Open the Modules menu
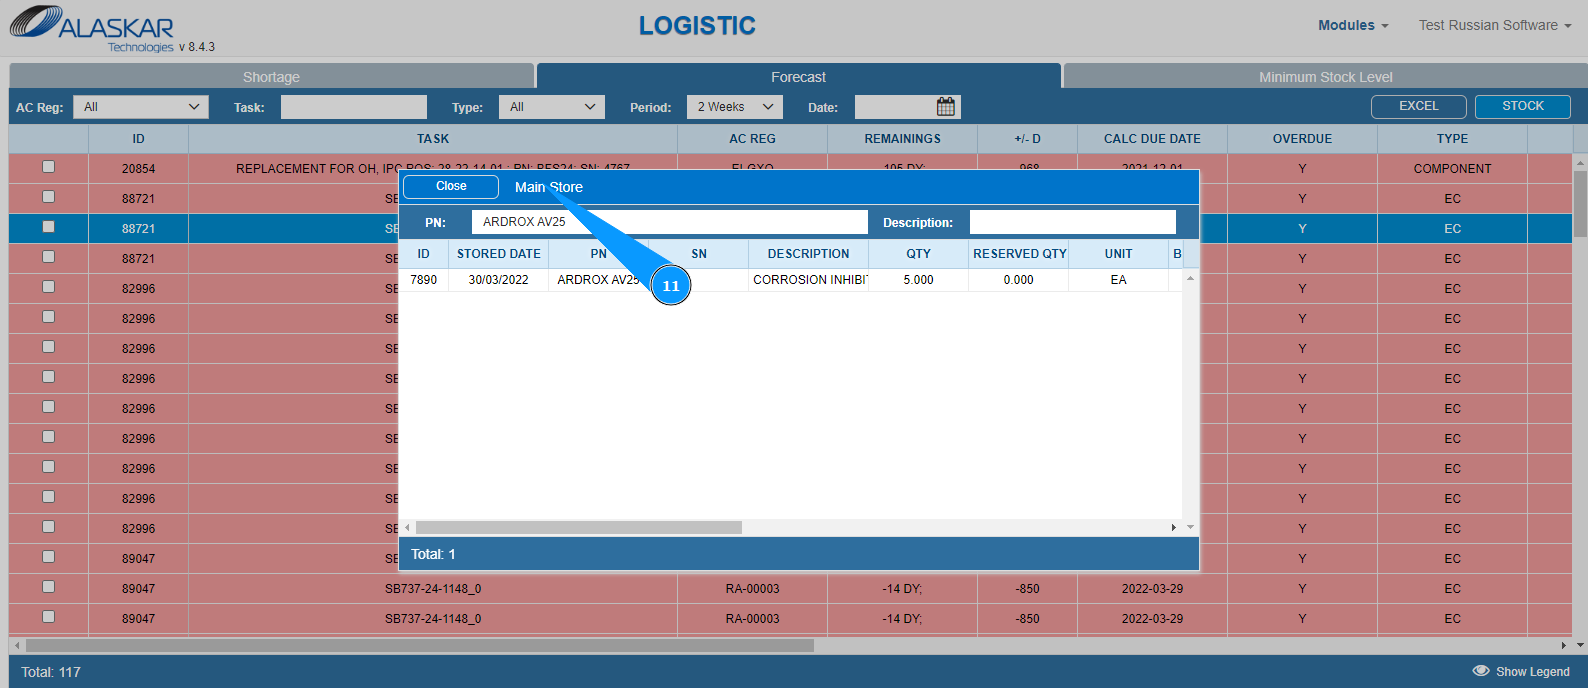The height and width of the screenshot is (688, 1588). pos(1353,25)
